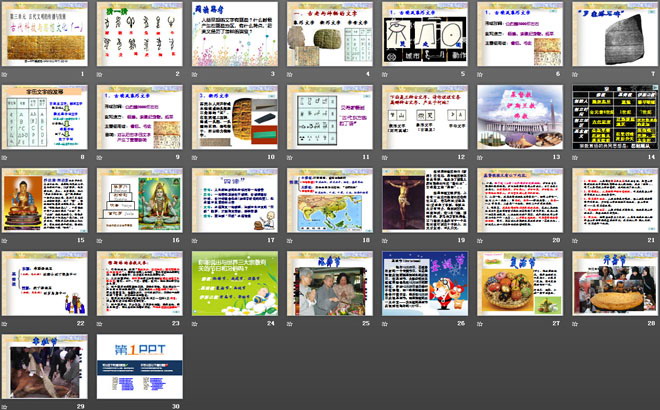Image resolution: width=660 pixels, height=410 pixels.
Task: Click the star icon under slide 27
Action: pyautogui.click(x=480, y=324)
